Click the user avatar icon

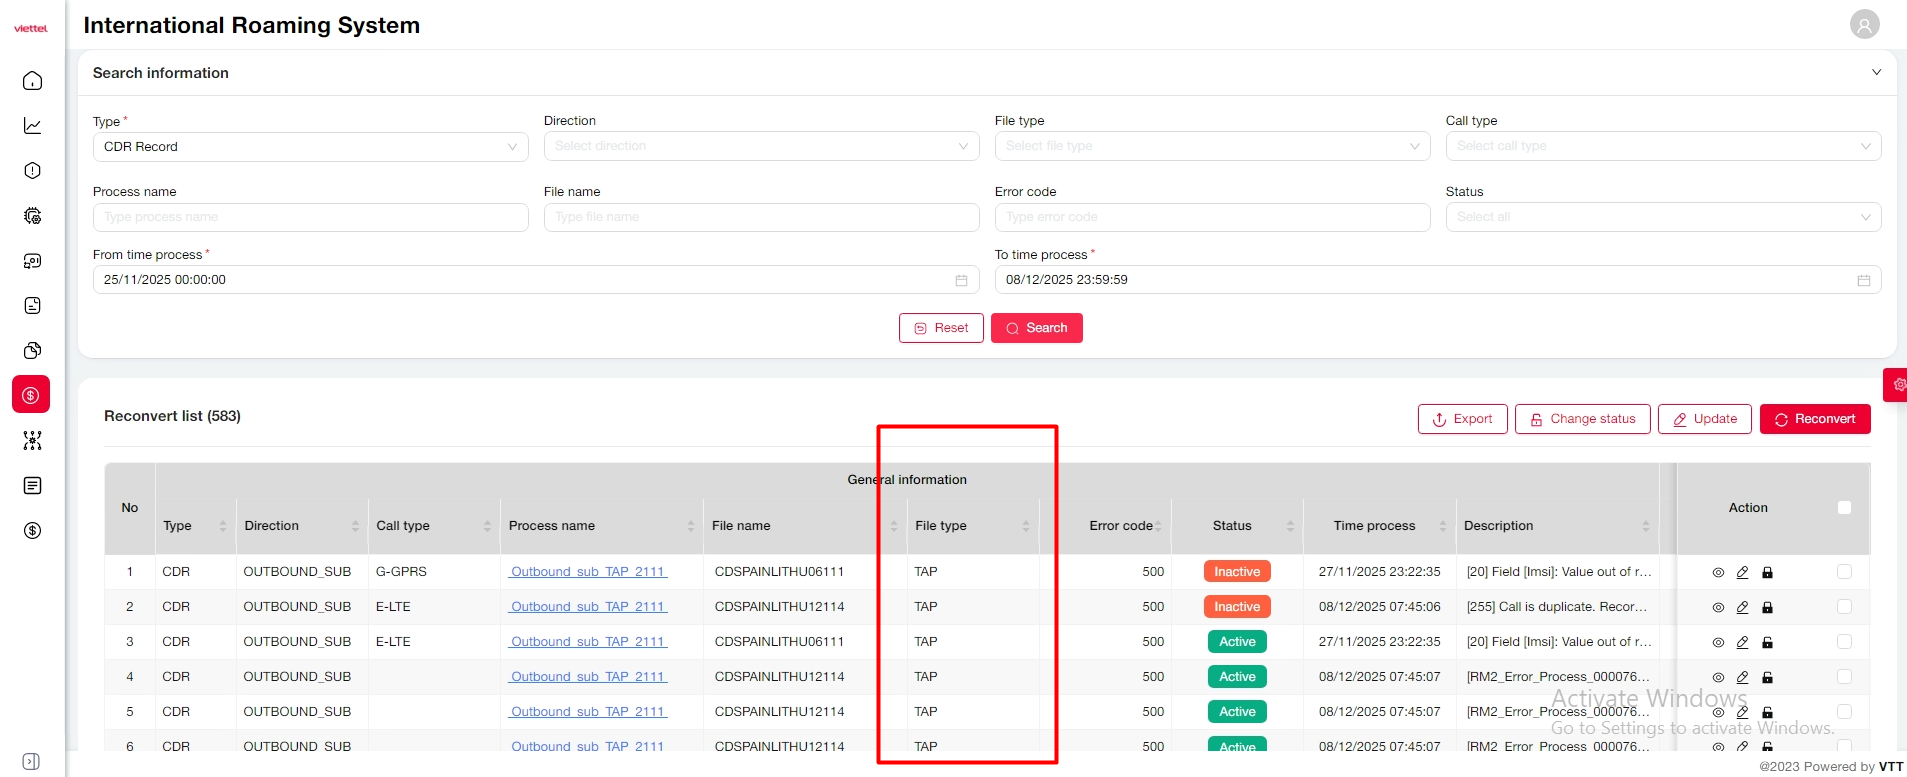point(1864,25)
